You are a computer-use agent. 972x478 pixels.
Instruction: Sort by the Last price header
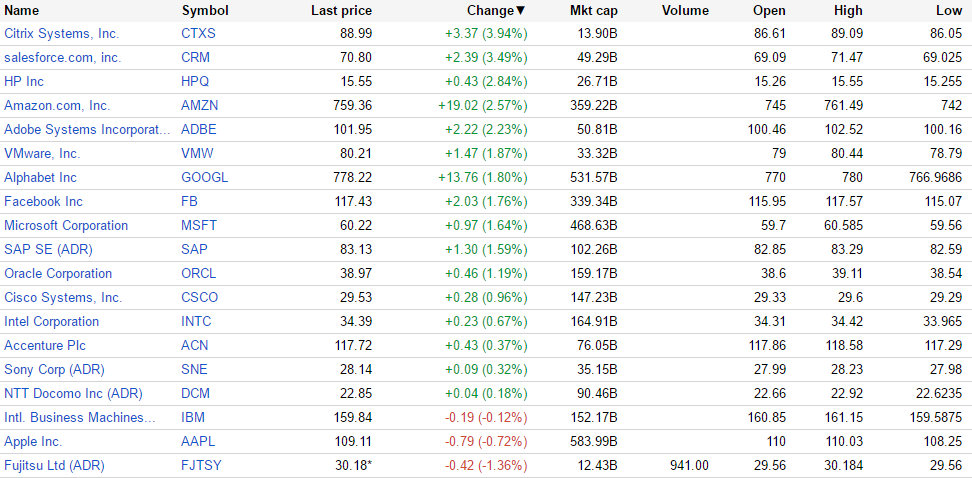pyautogui.click(x=341, y=11)
